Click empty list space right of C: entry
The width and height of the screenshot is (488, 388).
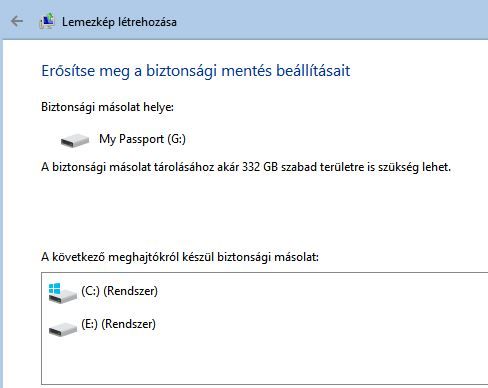coord(320,292)
